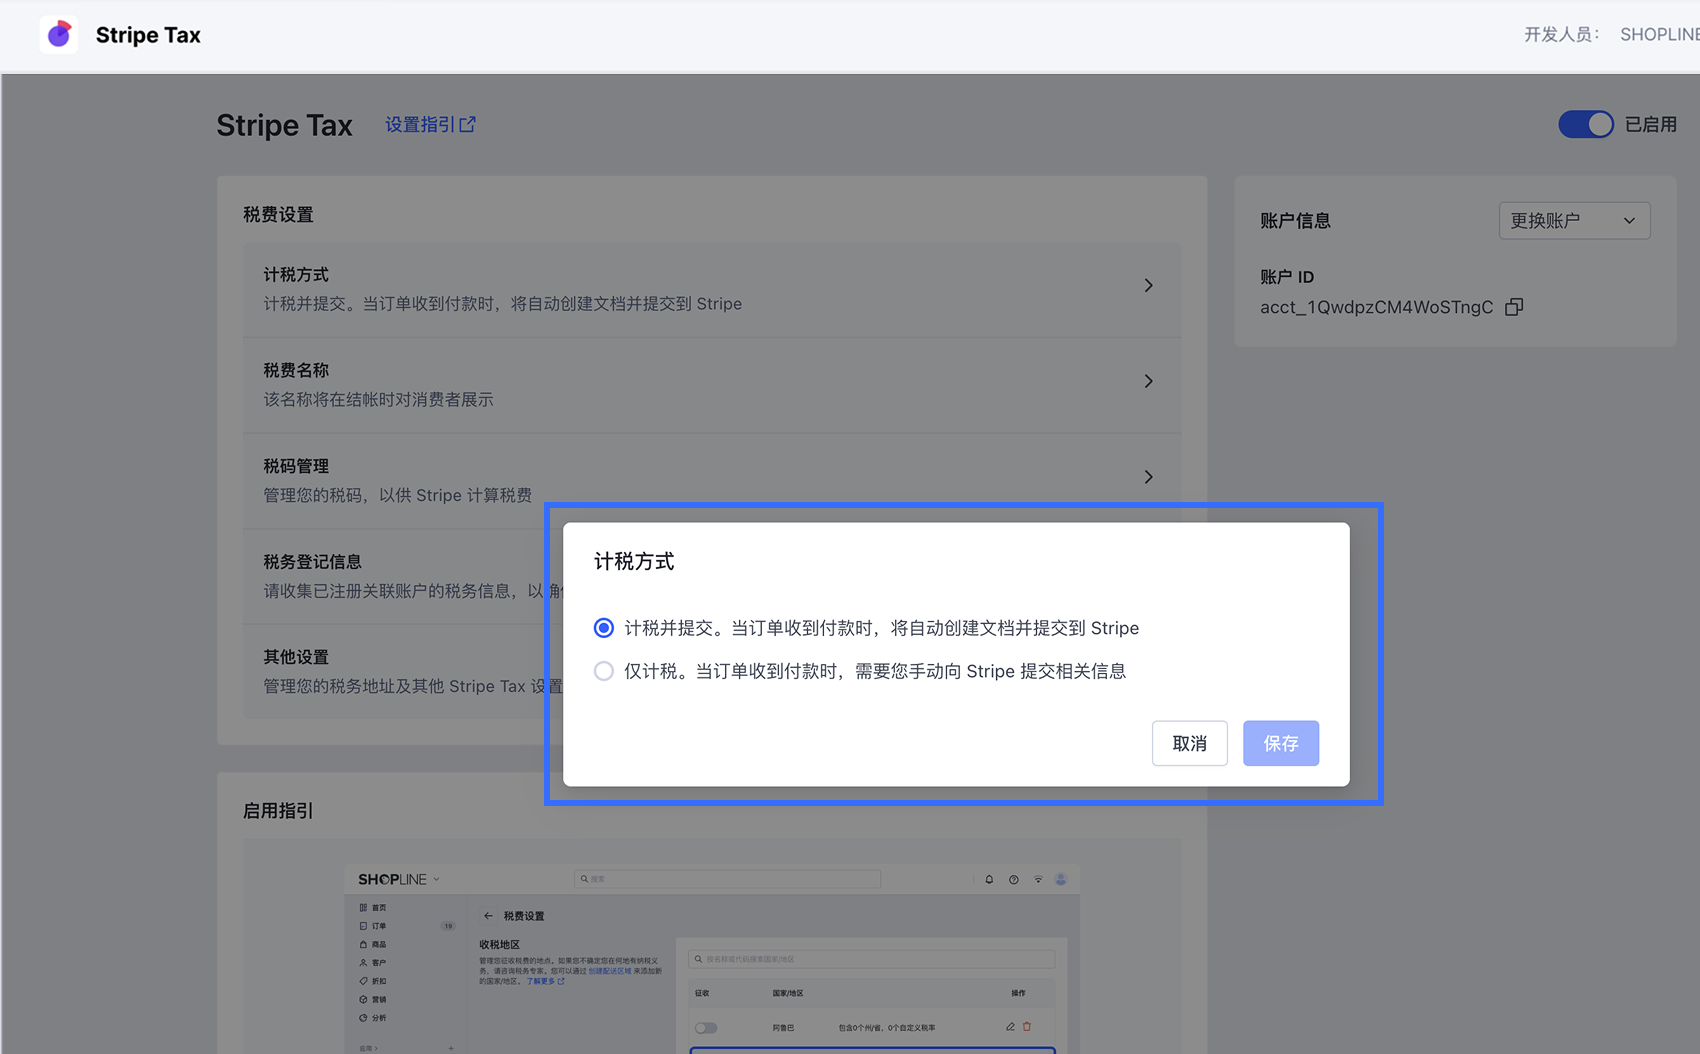
Task: Toggle the 已启用 enabled switch off
Action: point(1585,124)
